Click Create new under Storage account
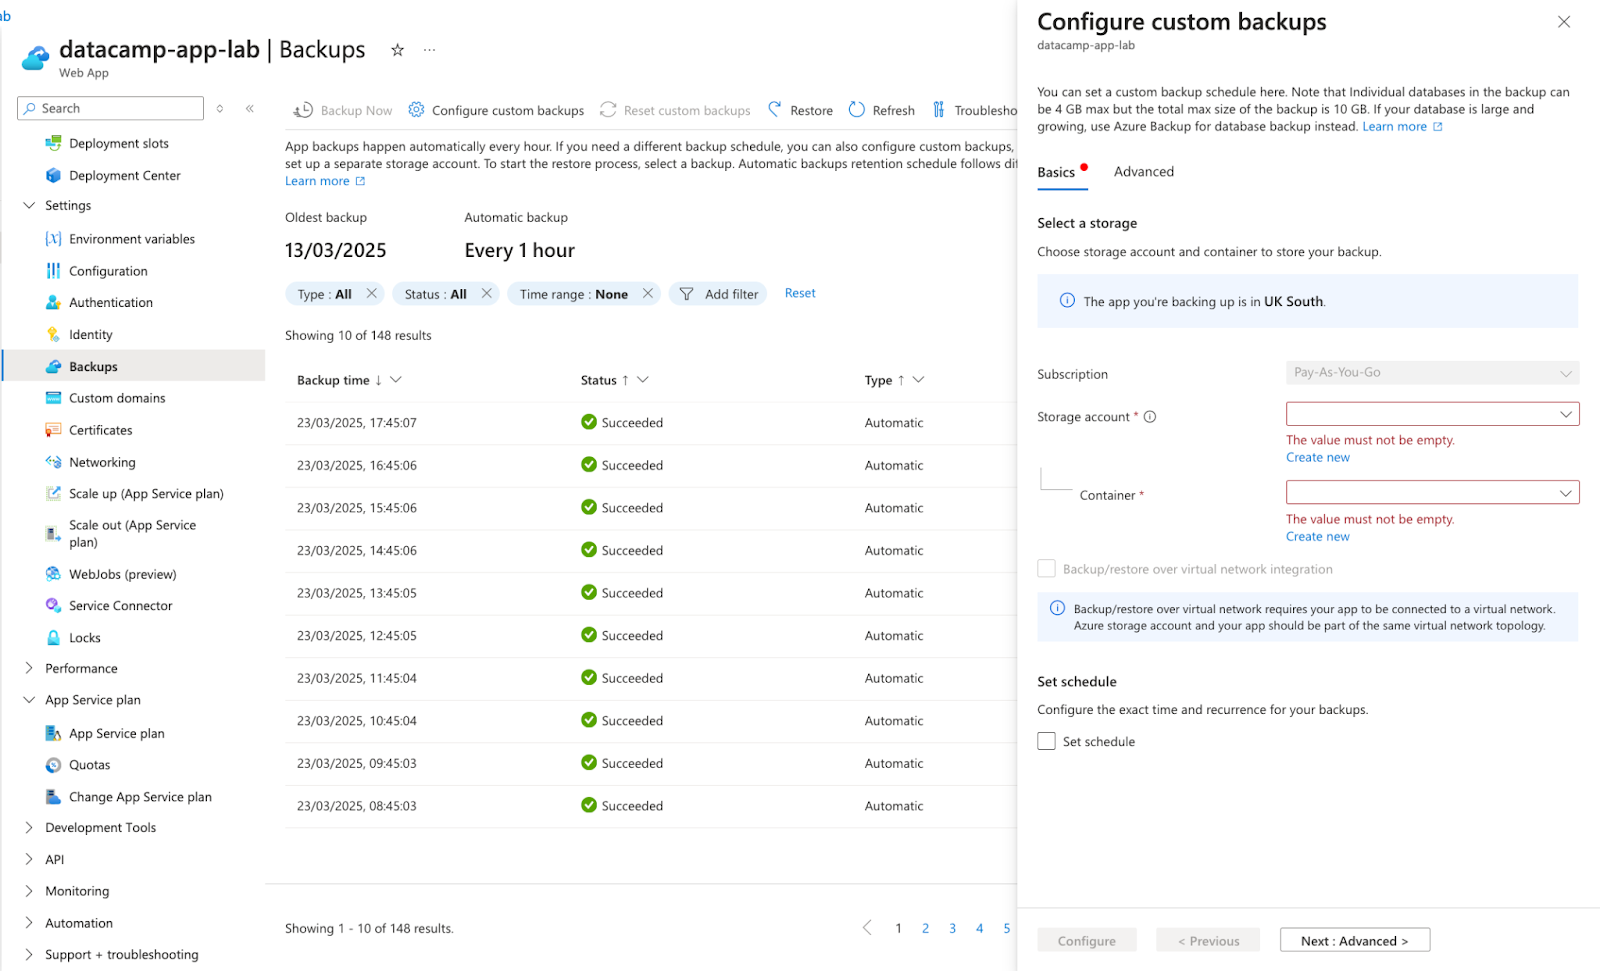This screenshot has height=971, width=1600. (x=1317, y=458)
